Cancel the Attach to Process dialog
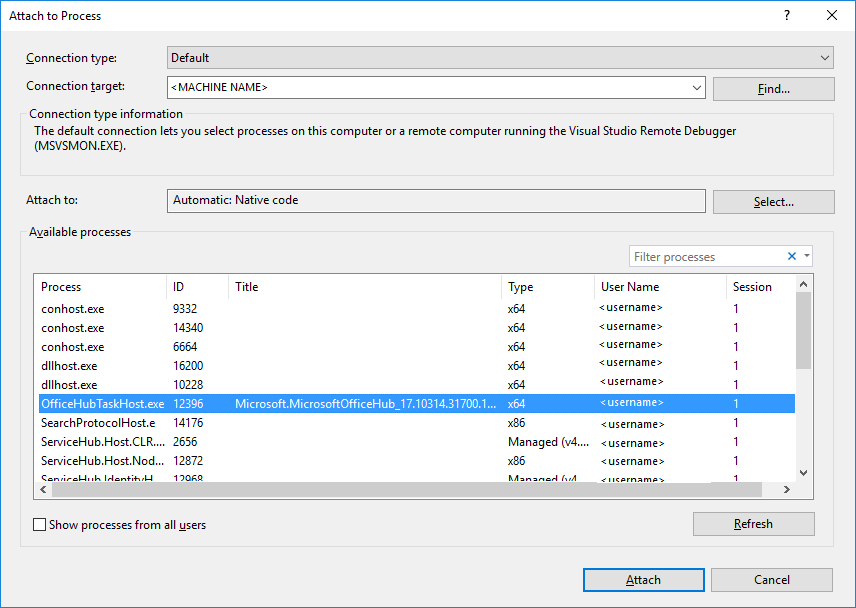Image resolution: width=856 pixels, height=608 pixels. pyautogui.click(x=772, y=579)
